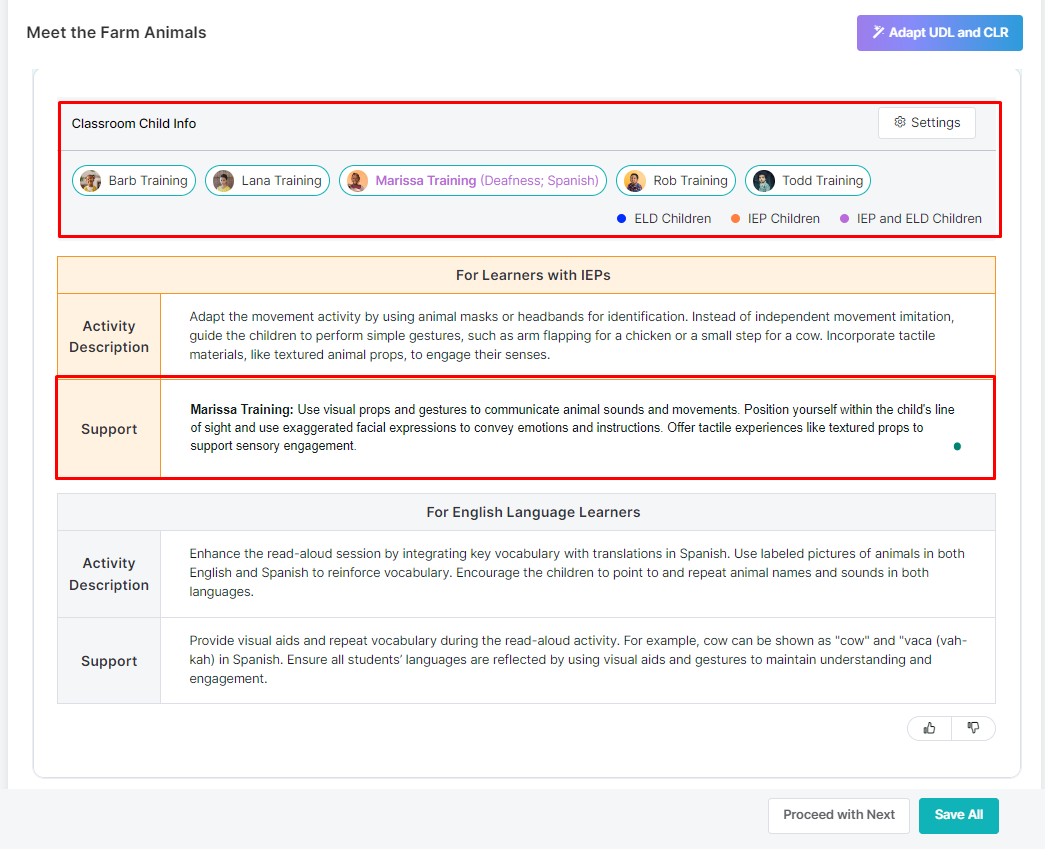Click the 'ELD Children' legend label

coord(672,219)
